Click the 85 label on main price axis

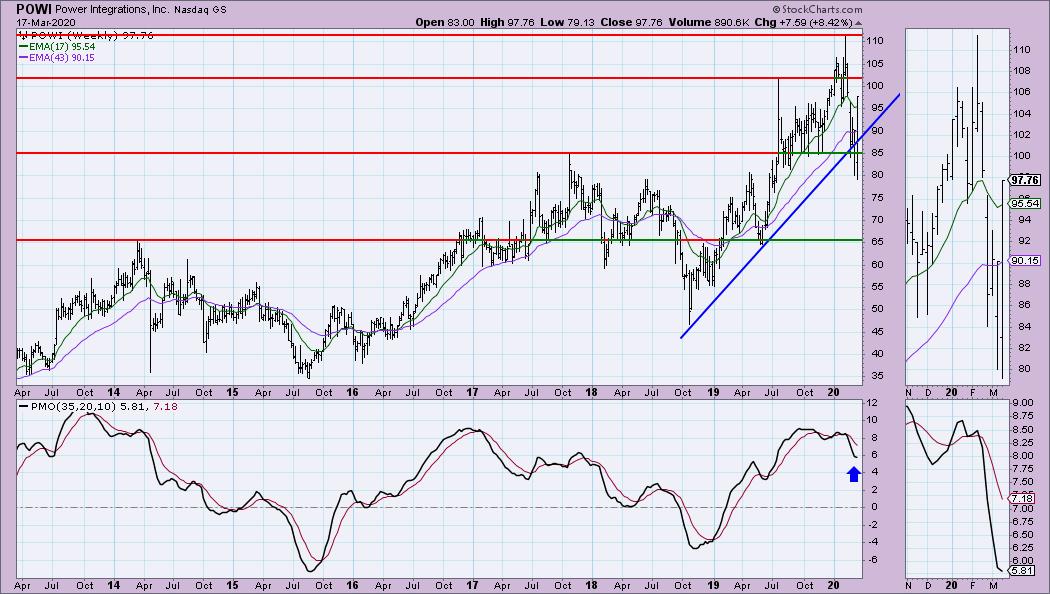pos(875,153)
